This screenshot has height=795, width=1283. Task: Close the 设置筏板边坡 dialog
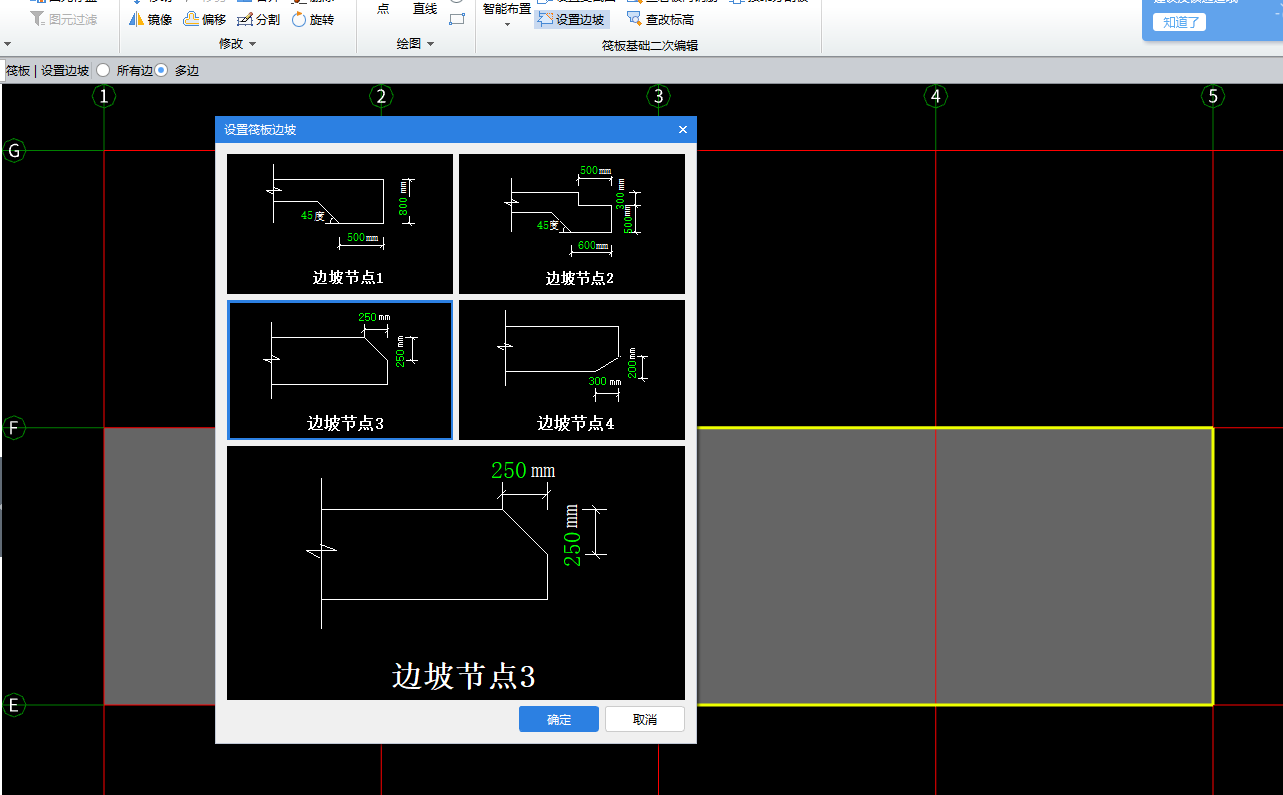683,130
